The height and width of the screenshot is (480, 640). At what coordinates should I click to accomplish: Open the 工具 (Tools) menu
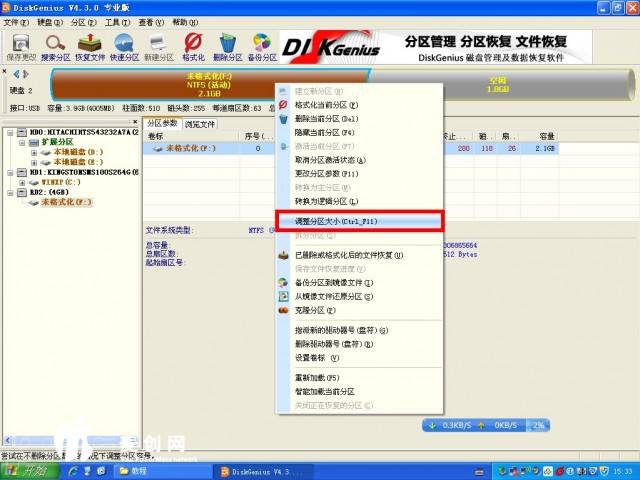point(116,21)
